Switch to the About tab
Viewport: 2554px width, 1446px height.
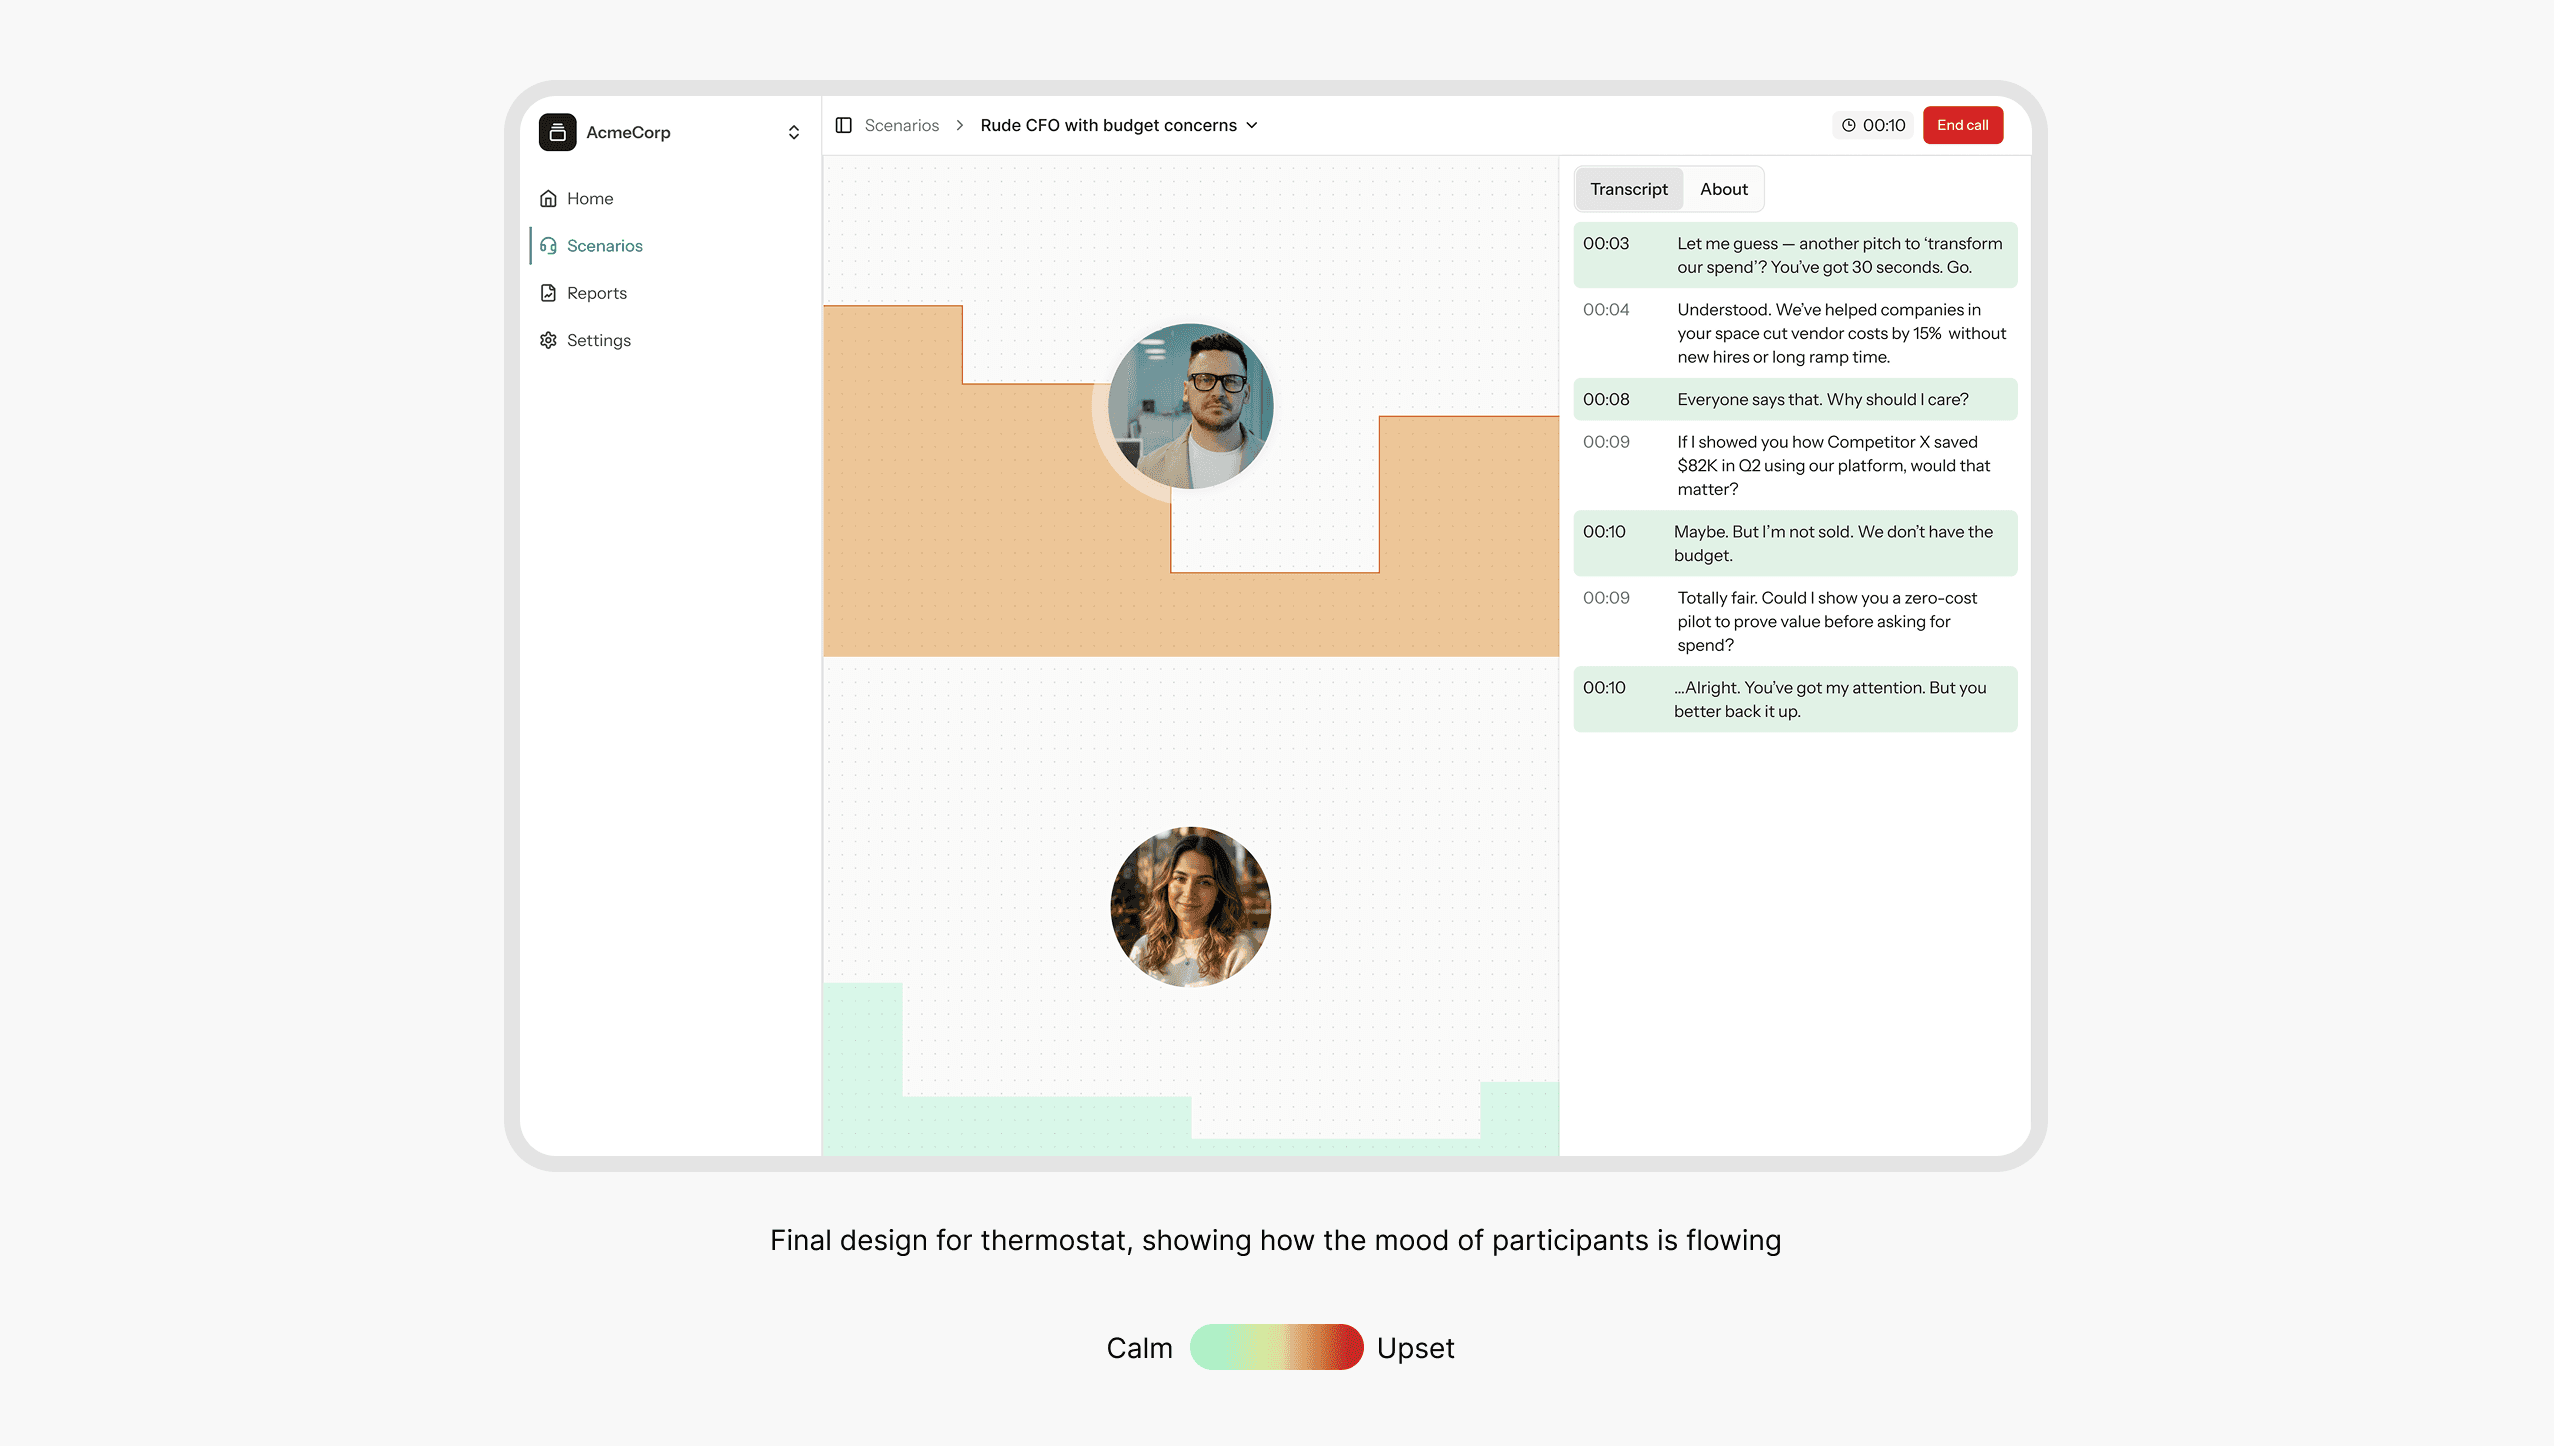(1723, 189)
